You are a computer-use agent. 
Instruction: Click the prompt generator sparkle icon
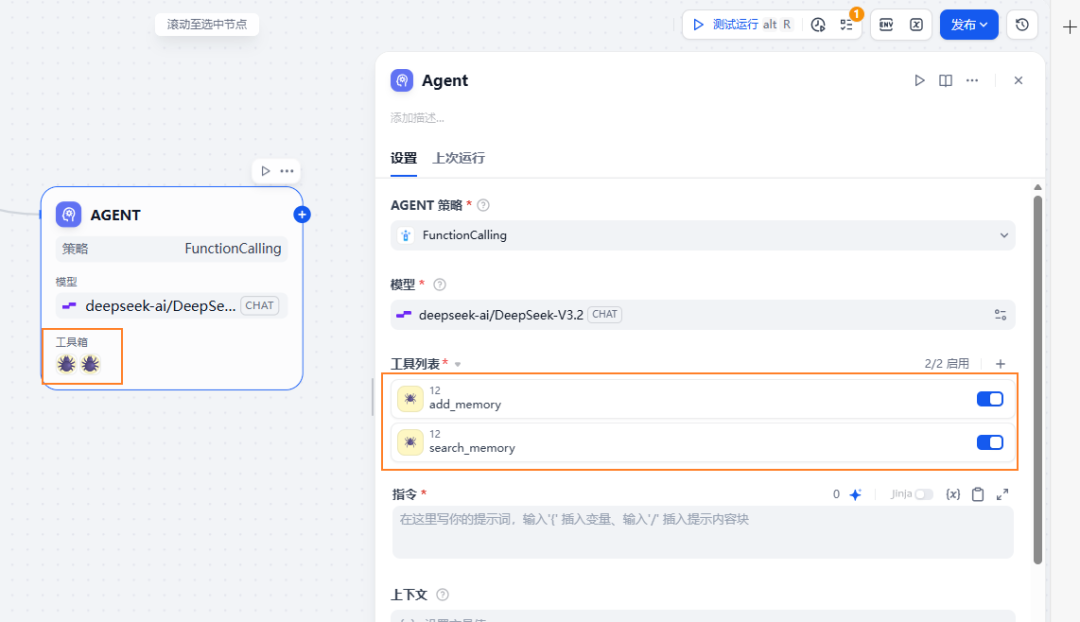point(855,494)
